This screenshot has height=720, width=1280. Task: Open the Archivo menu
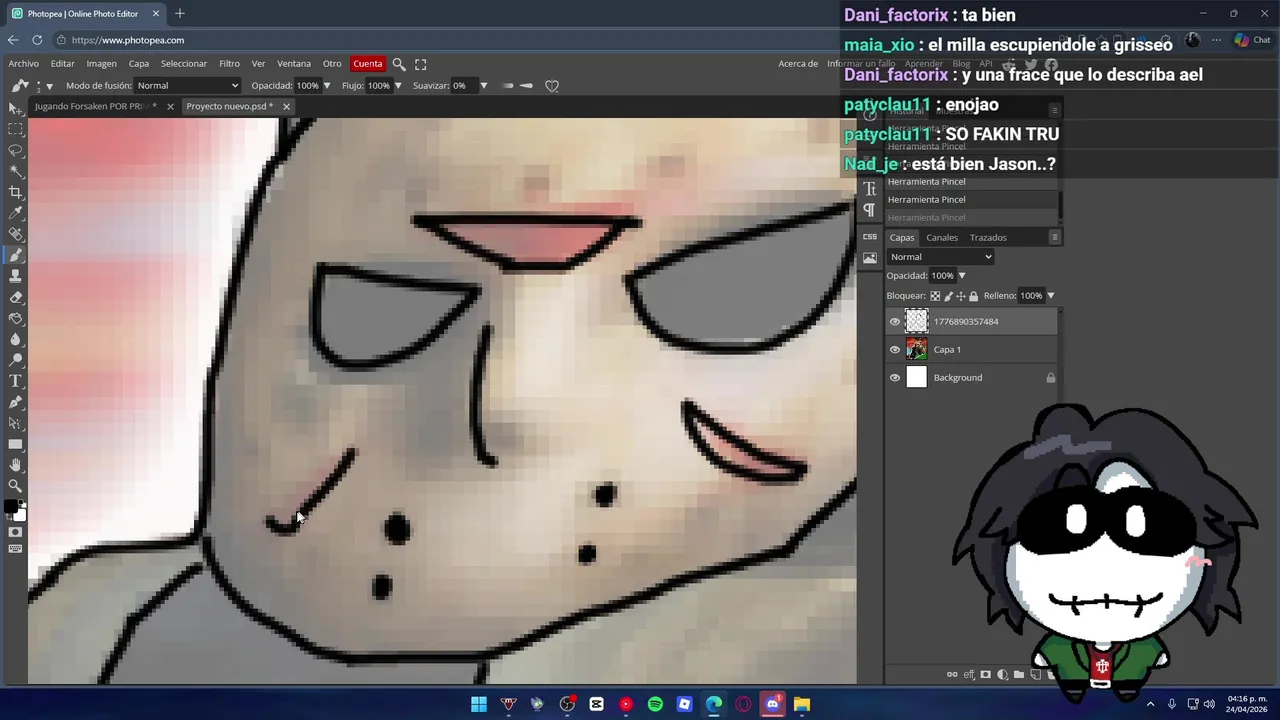tap(24, 64)
